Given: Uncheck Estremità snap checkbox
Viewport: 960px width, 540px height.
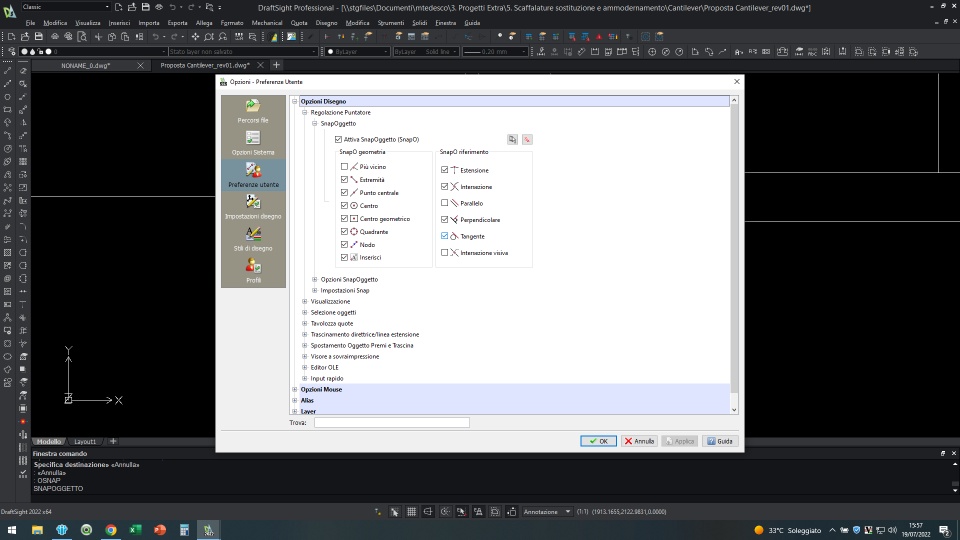Looking at the screenshot, I should click(x=344, y=179).
